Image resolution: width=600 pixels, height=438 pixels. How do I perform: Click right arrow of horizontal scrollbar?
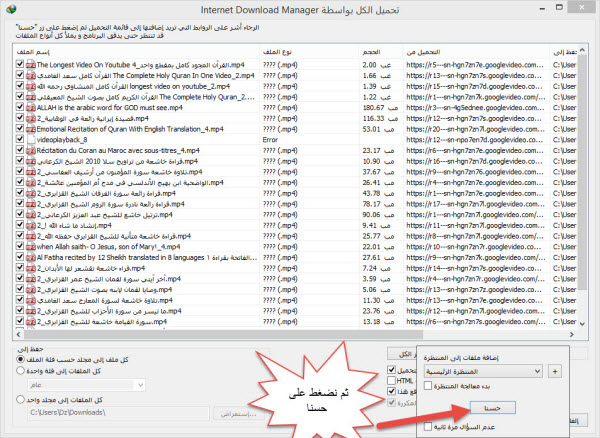(572, 335)
